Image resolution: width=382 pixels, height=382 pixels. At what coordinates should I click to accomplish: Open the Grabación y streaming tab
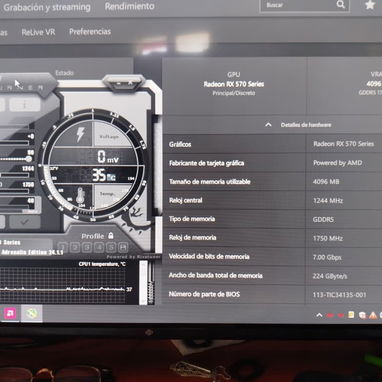click(47, 7)
